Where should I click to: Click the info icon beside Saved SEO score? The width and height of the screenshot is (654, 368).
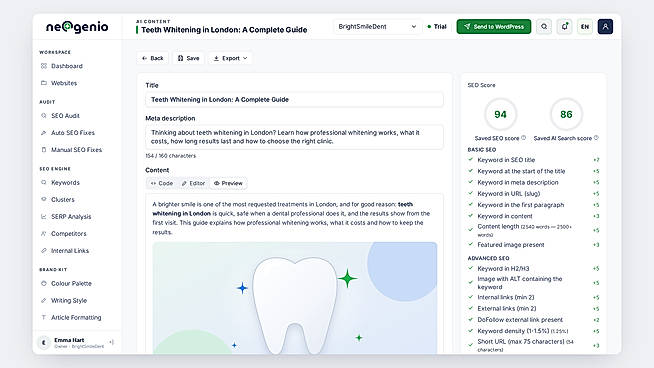[x=523, y=138]
